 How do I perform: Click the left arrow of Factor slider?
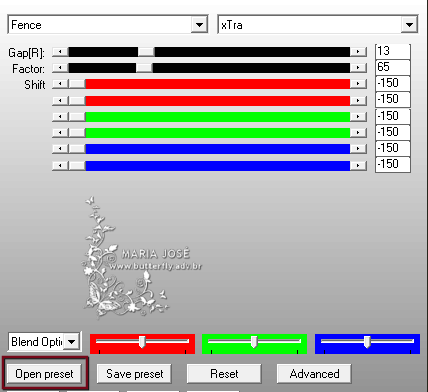click(60, 68)
